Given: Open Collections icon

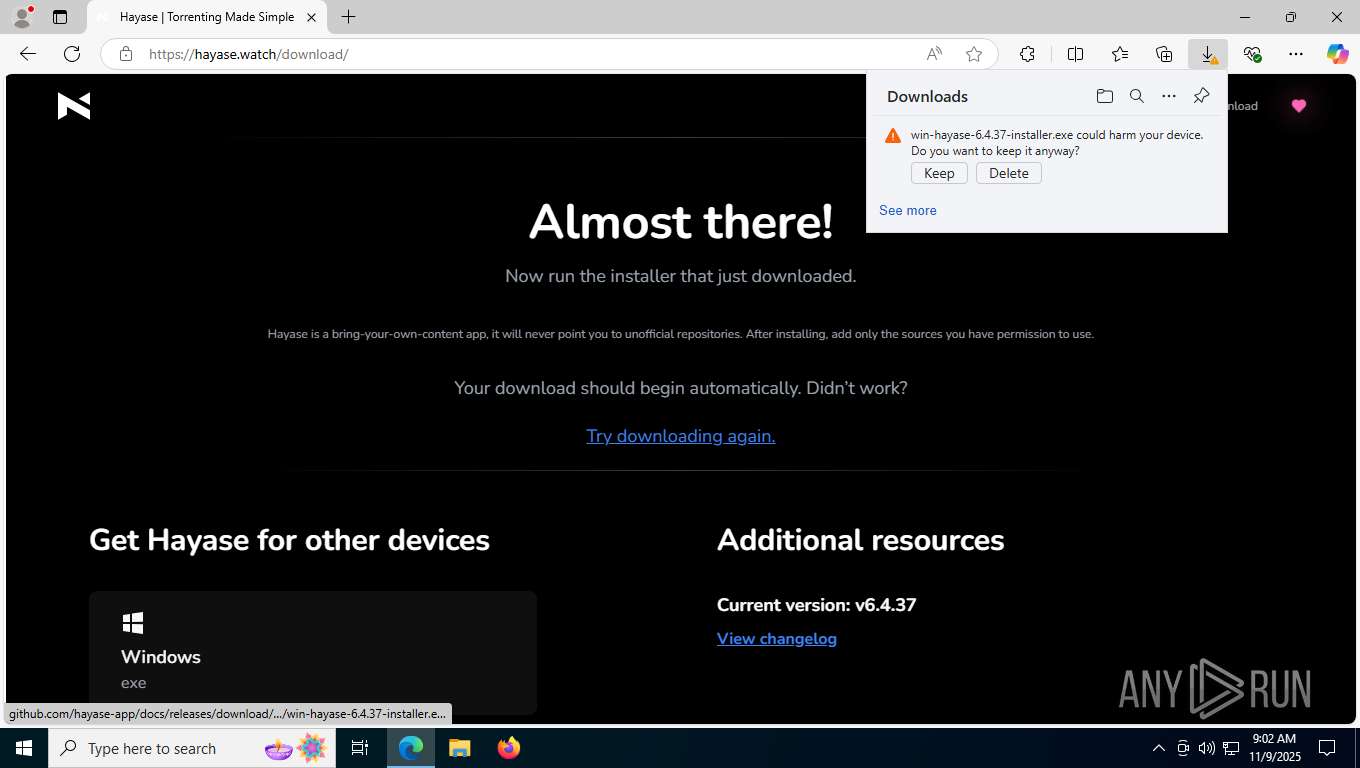Looking at the screenshot, I should click(x=1164, y=54).
